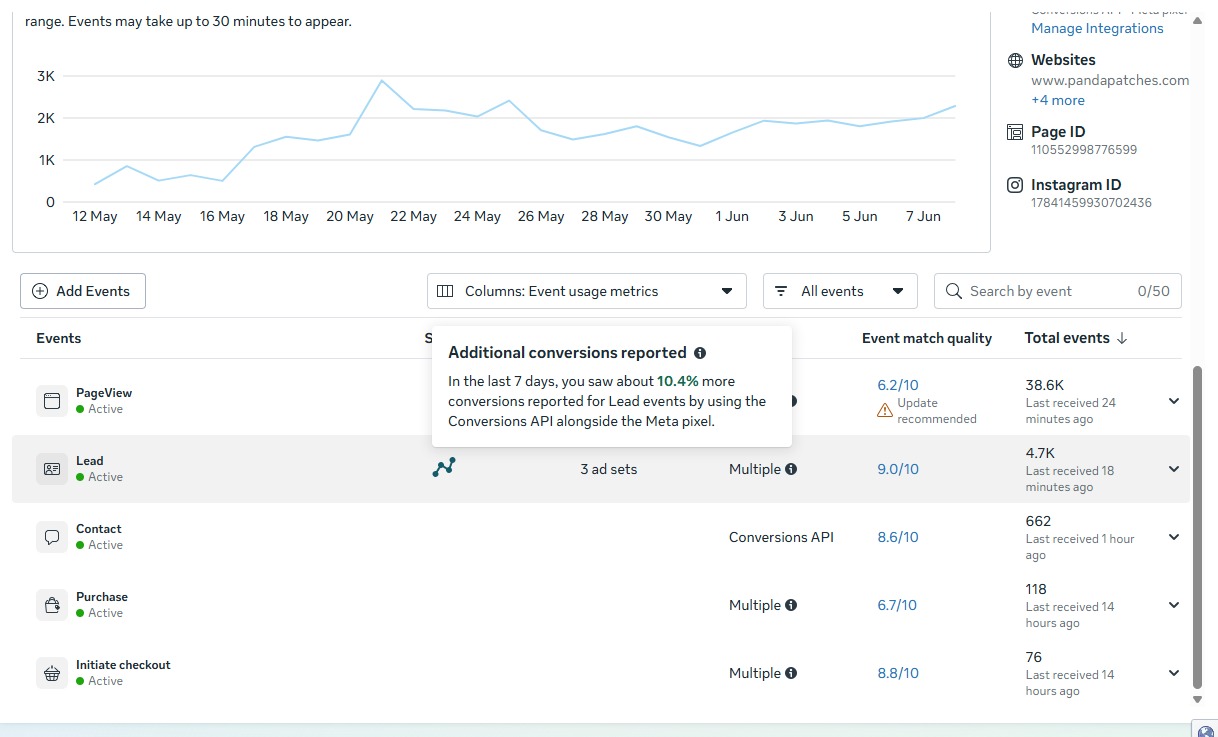
Task: Expand the Lead event row
Action: coord(1174,469)
